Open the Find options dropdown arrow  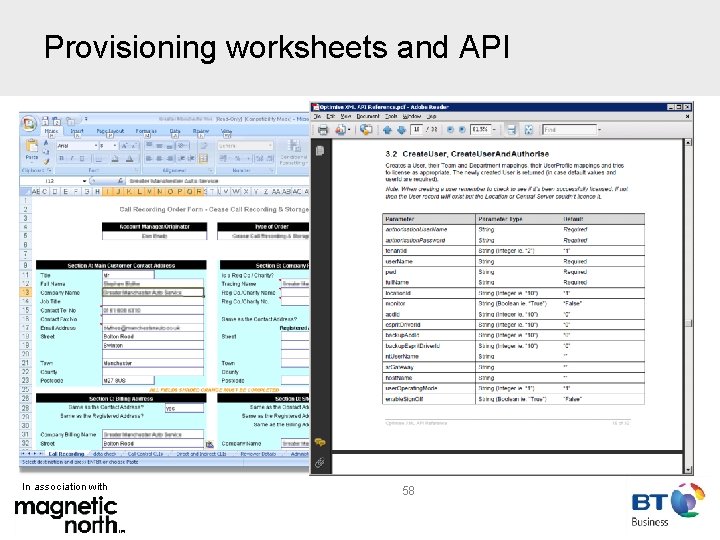click(600, 130)
